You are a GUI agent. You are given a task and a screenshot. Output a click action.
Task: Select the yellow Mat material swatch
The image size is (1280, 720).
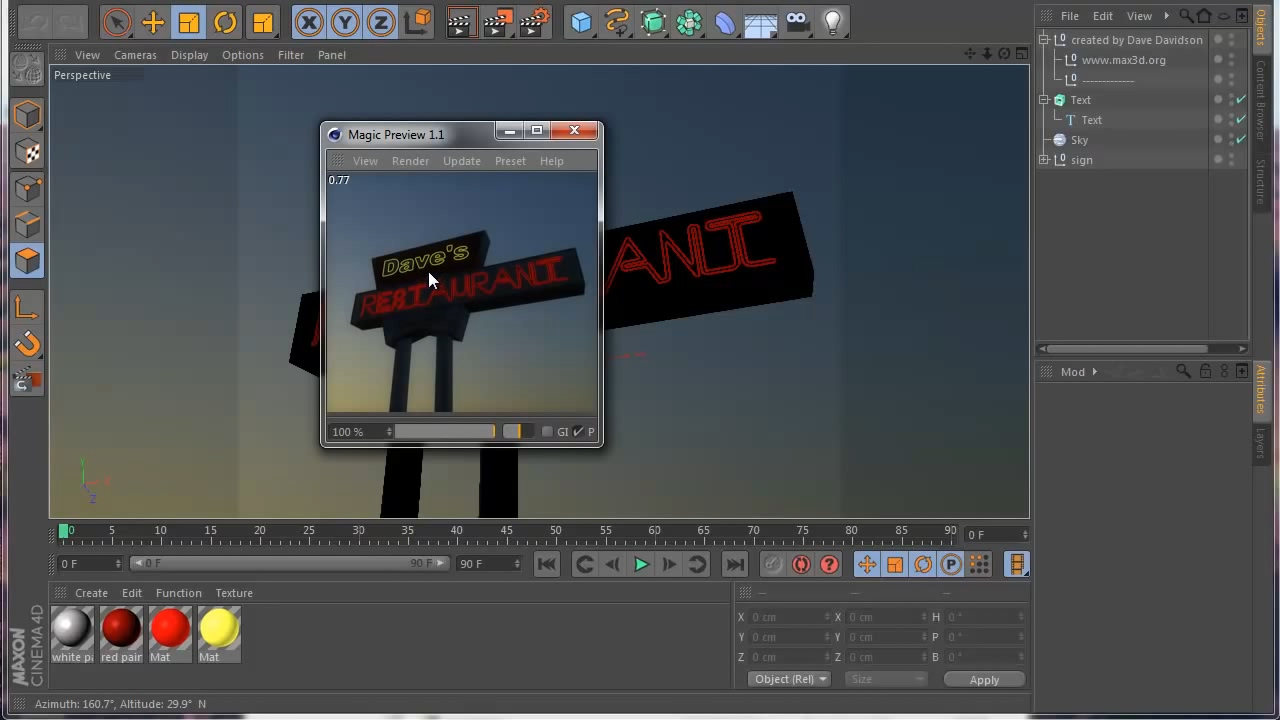(219, 629)
